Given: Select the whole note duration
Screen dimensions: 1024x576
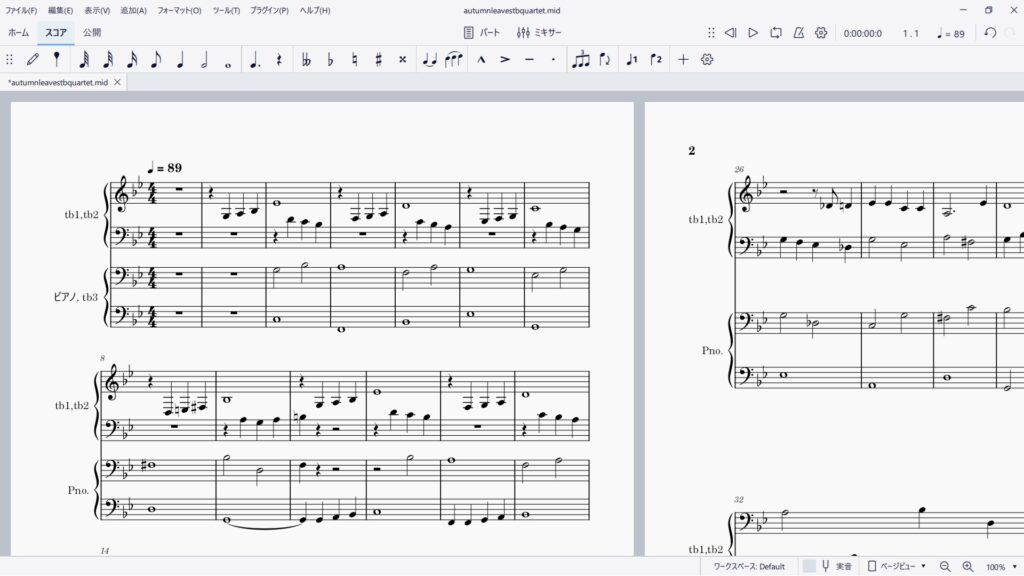Looking at the screenshot, I should [x=229, y=60].
